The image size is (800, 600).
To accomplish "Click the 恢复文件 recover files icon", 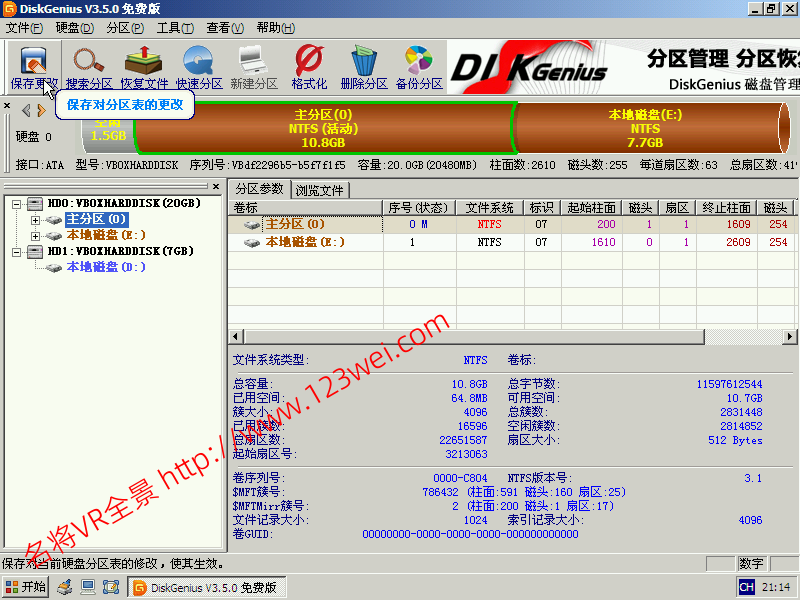I will tap(144, 66).
